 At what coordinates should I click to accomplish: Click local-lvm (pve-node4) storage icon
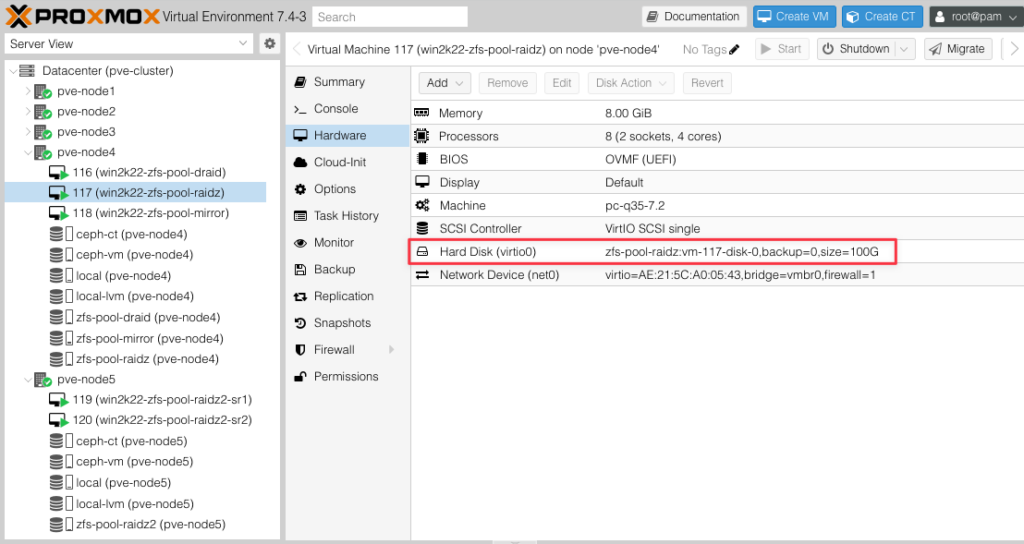point(61,296)
